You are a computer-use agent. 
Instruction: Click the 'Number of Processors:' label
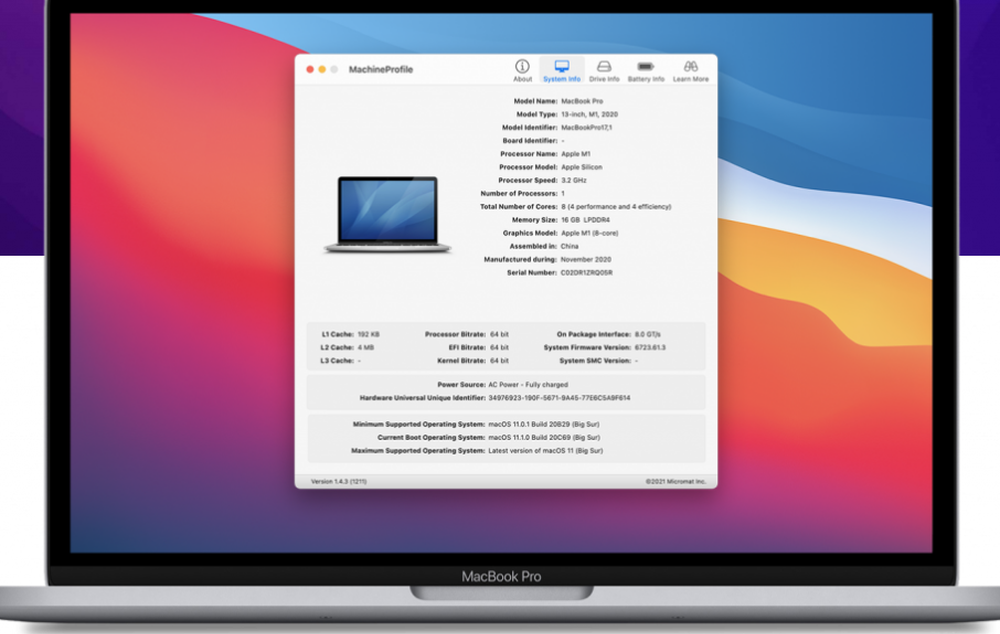pyautogui.click(x=518, y=193)
